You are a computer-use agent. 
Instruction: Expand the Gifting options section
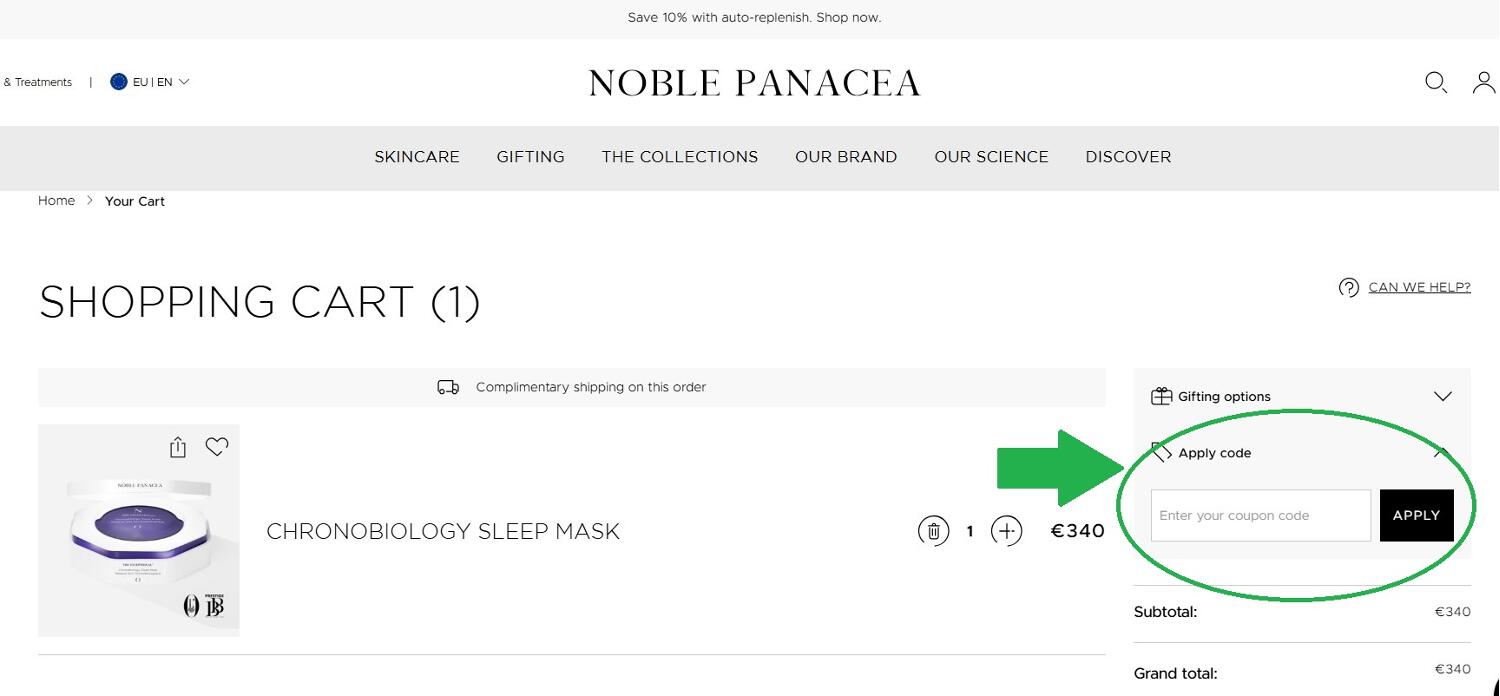tap(1443, 396)
